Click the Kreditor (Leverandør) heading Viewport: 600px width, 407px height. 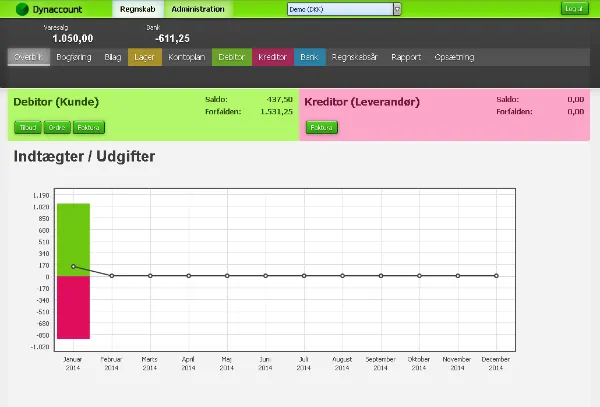(x=362, y=102)
